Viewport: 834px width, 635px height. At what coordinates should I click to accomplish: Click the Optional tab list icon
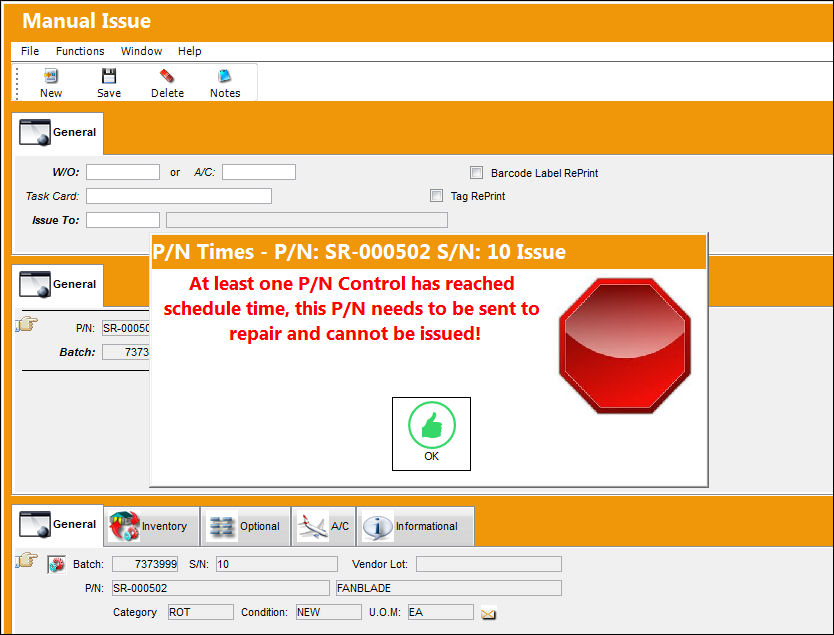click(221, 527)
